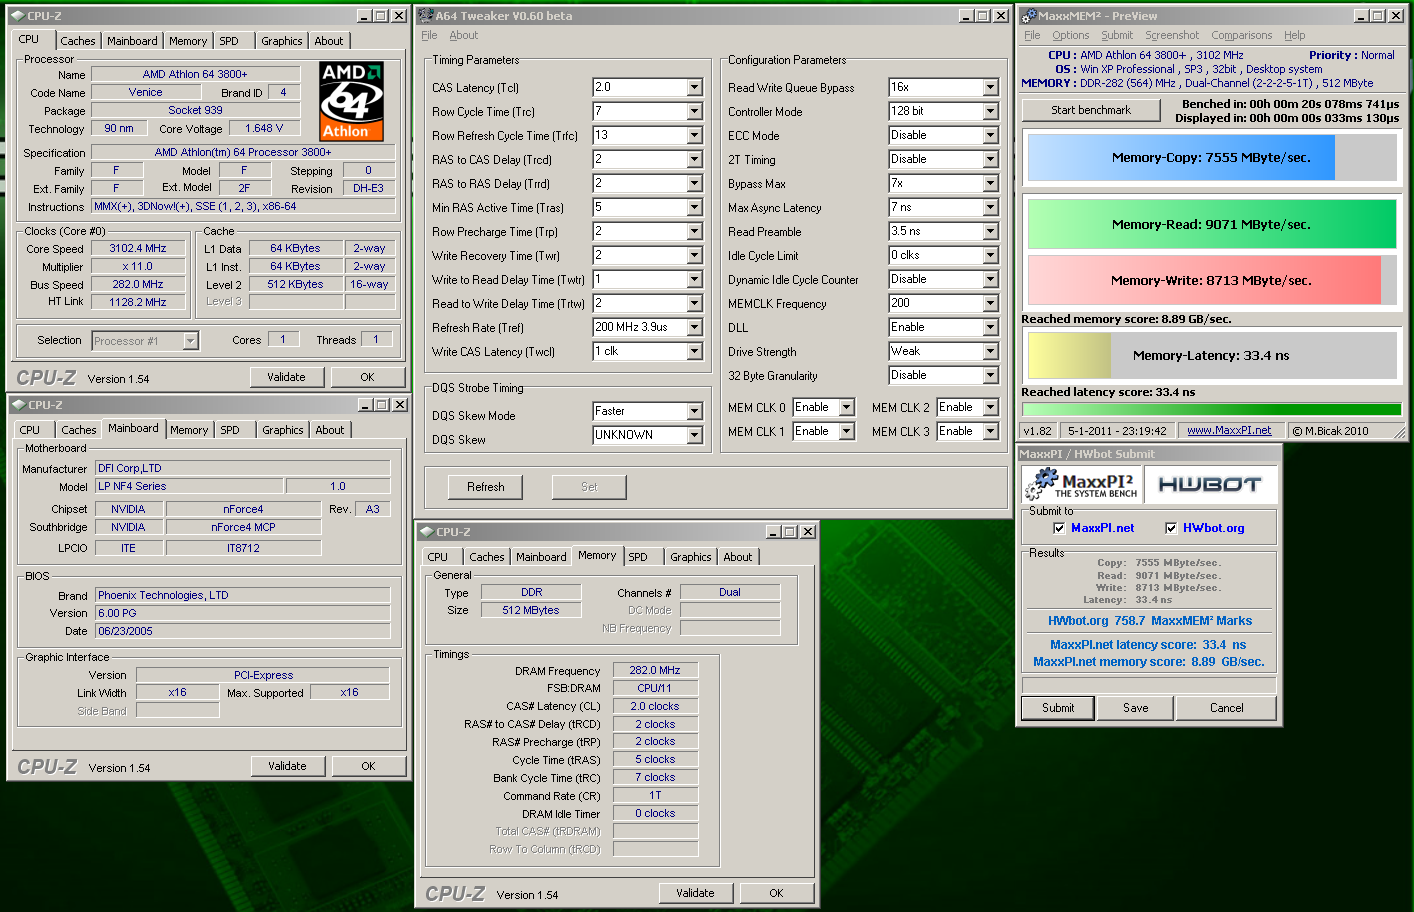Screen dimensions: 1414x912
Task: Click the Memory-Latency 33.4 ns bar
Action: (1212, 355)
